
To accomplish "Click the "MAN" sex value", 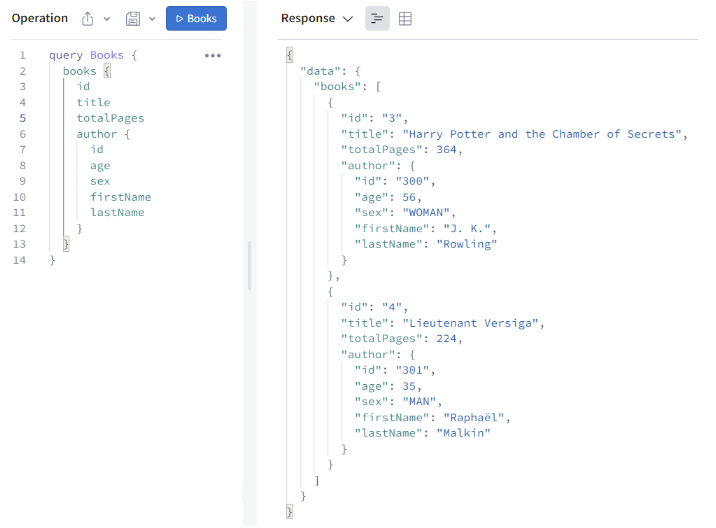I will click(x=419, y=401).
